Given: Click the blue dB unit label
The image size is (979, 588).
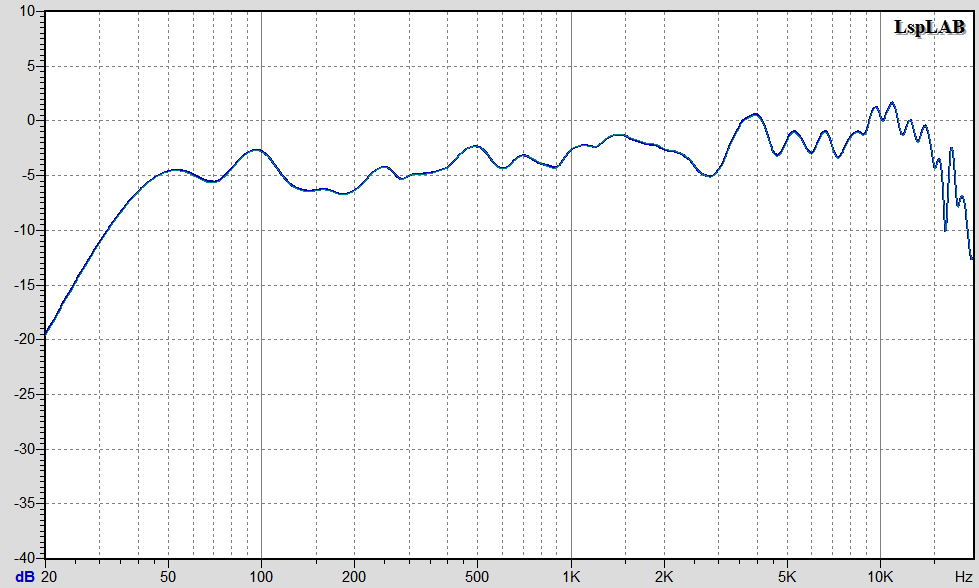Looking at the screenshot, I should 25,577.
